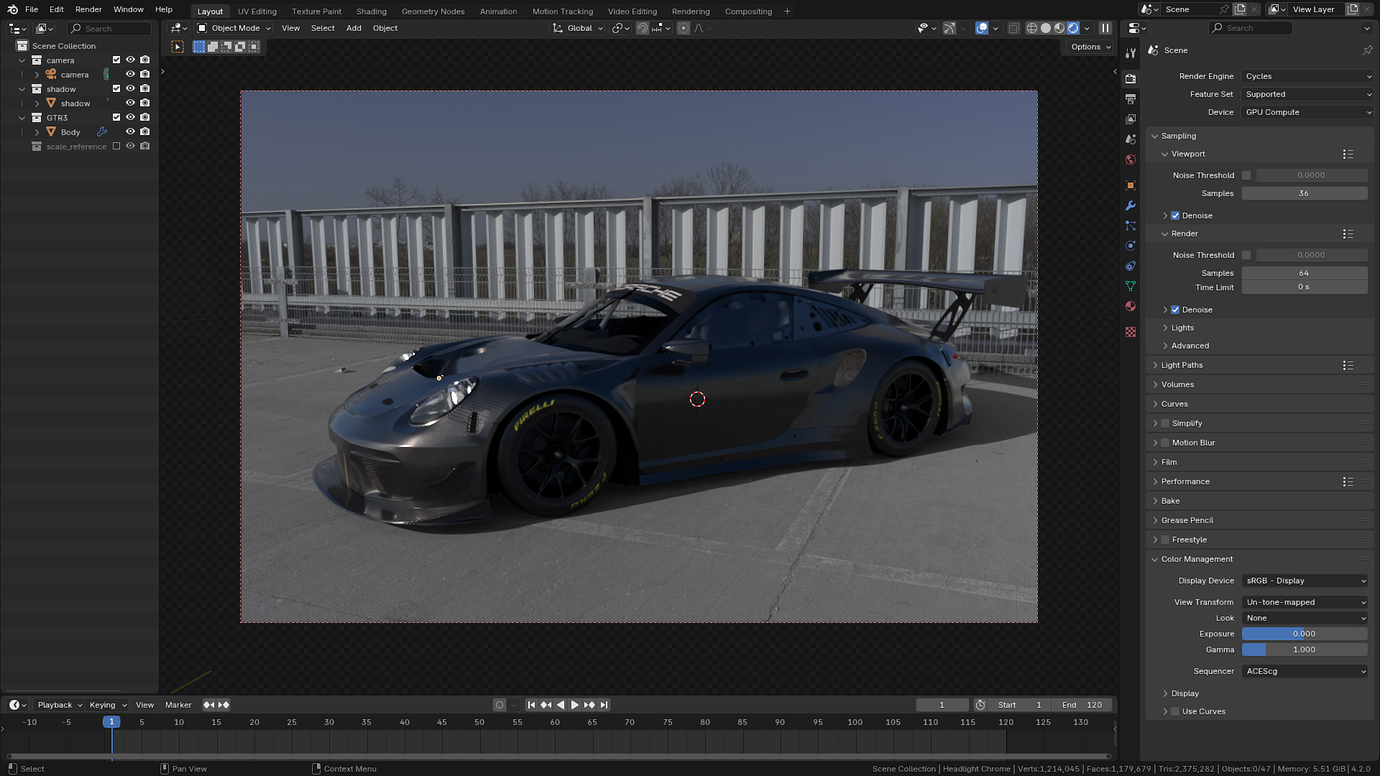This screenshot has width=1380, height=776.
Task: Open the viewport Add menu
Action: coord(354,28)
